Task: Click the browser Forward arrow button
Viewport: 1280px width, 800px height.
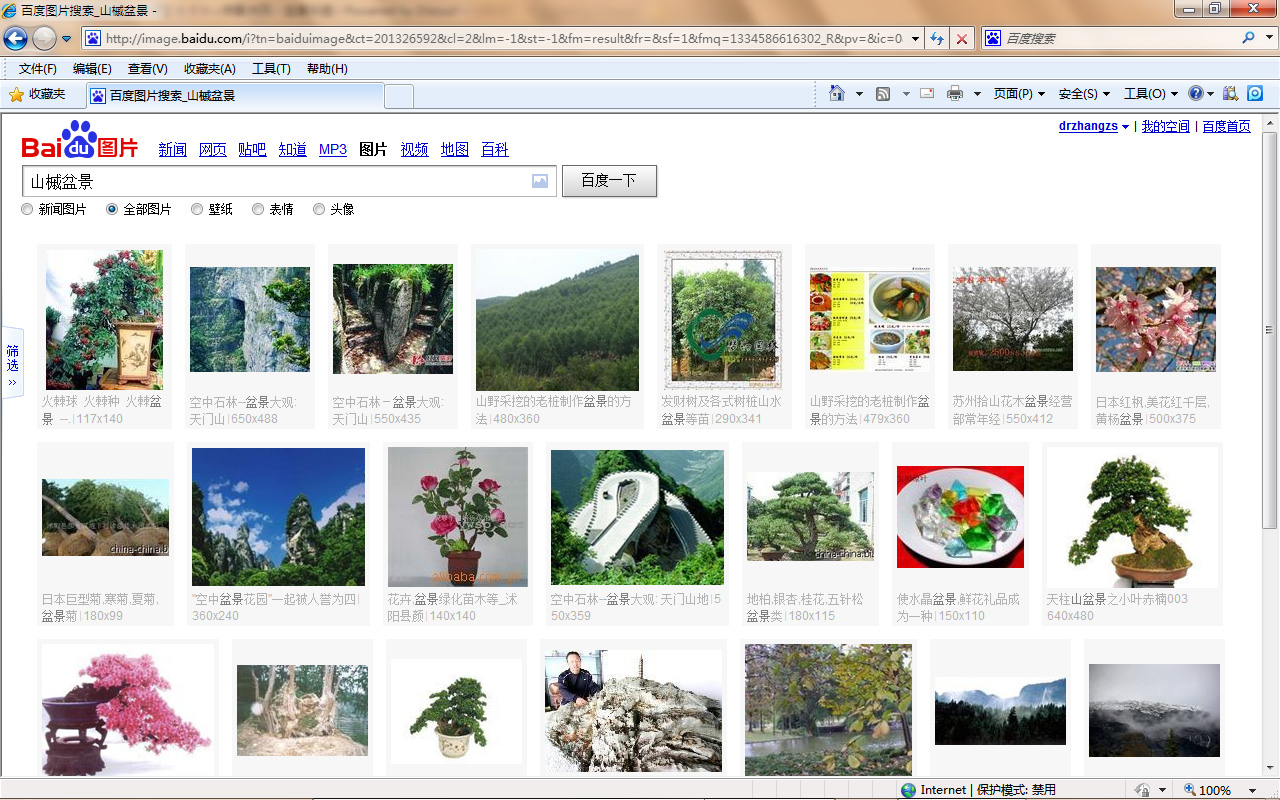Action: coord(44,39)
